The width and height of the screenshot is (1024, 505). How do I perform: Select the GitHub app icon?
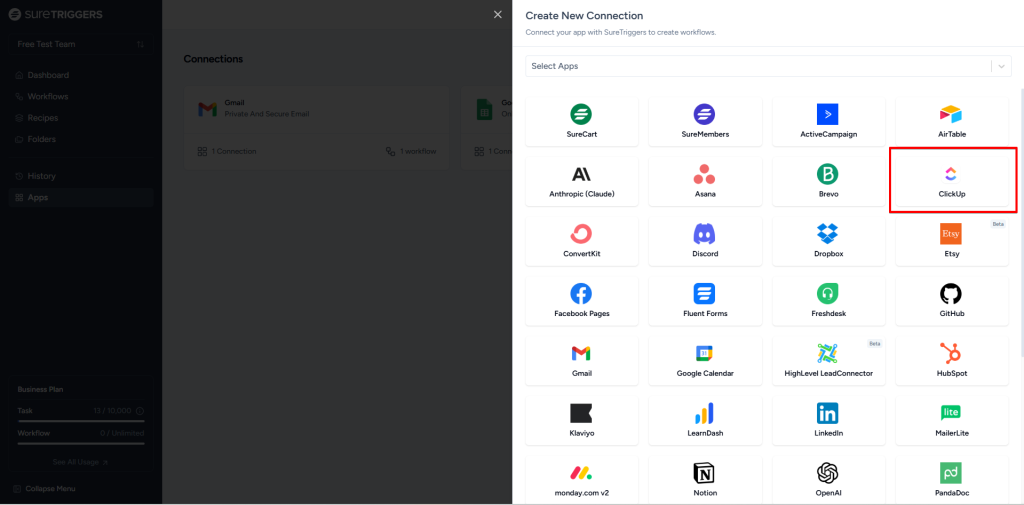coord(950,294)
